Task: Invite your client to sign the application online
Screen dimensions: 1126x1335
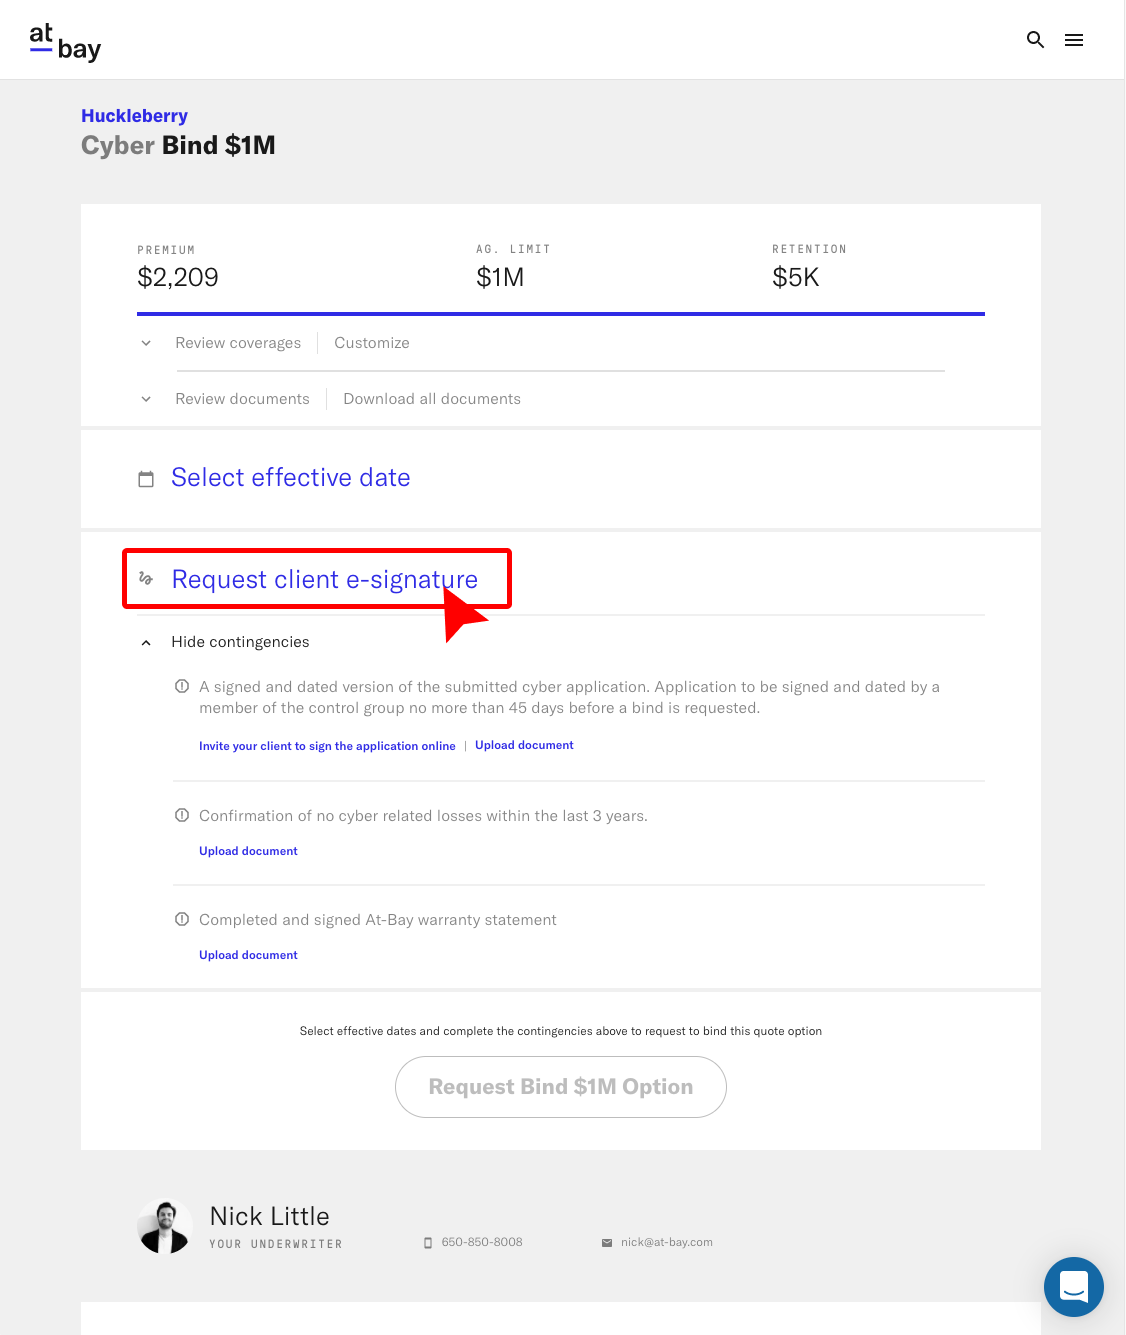Action: coord(327,746)
